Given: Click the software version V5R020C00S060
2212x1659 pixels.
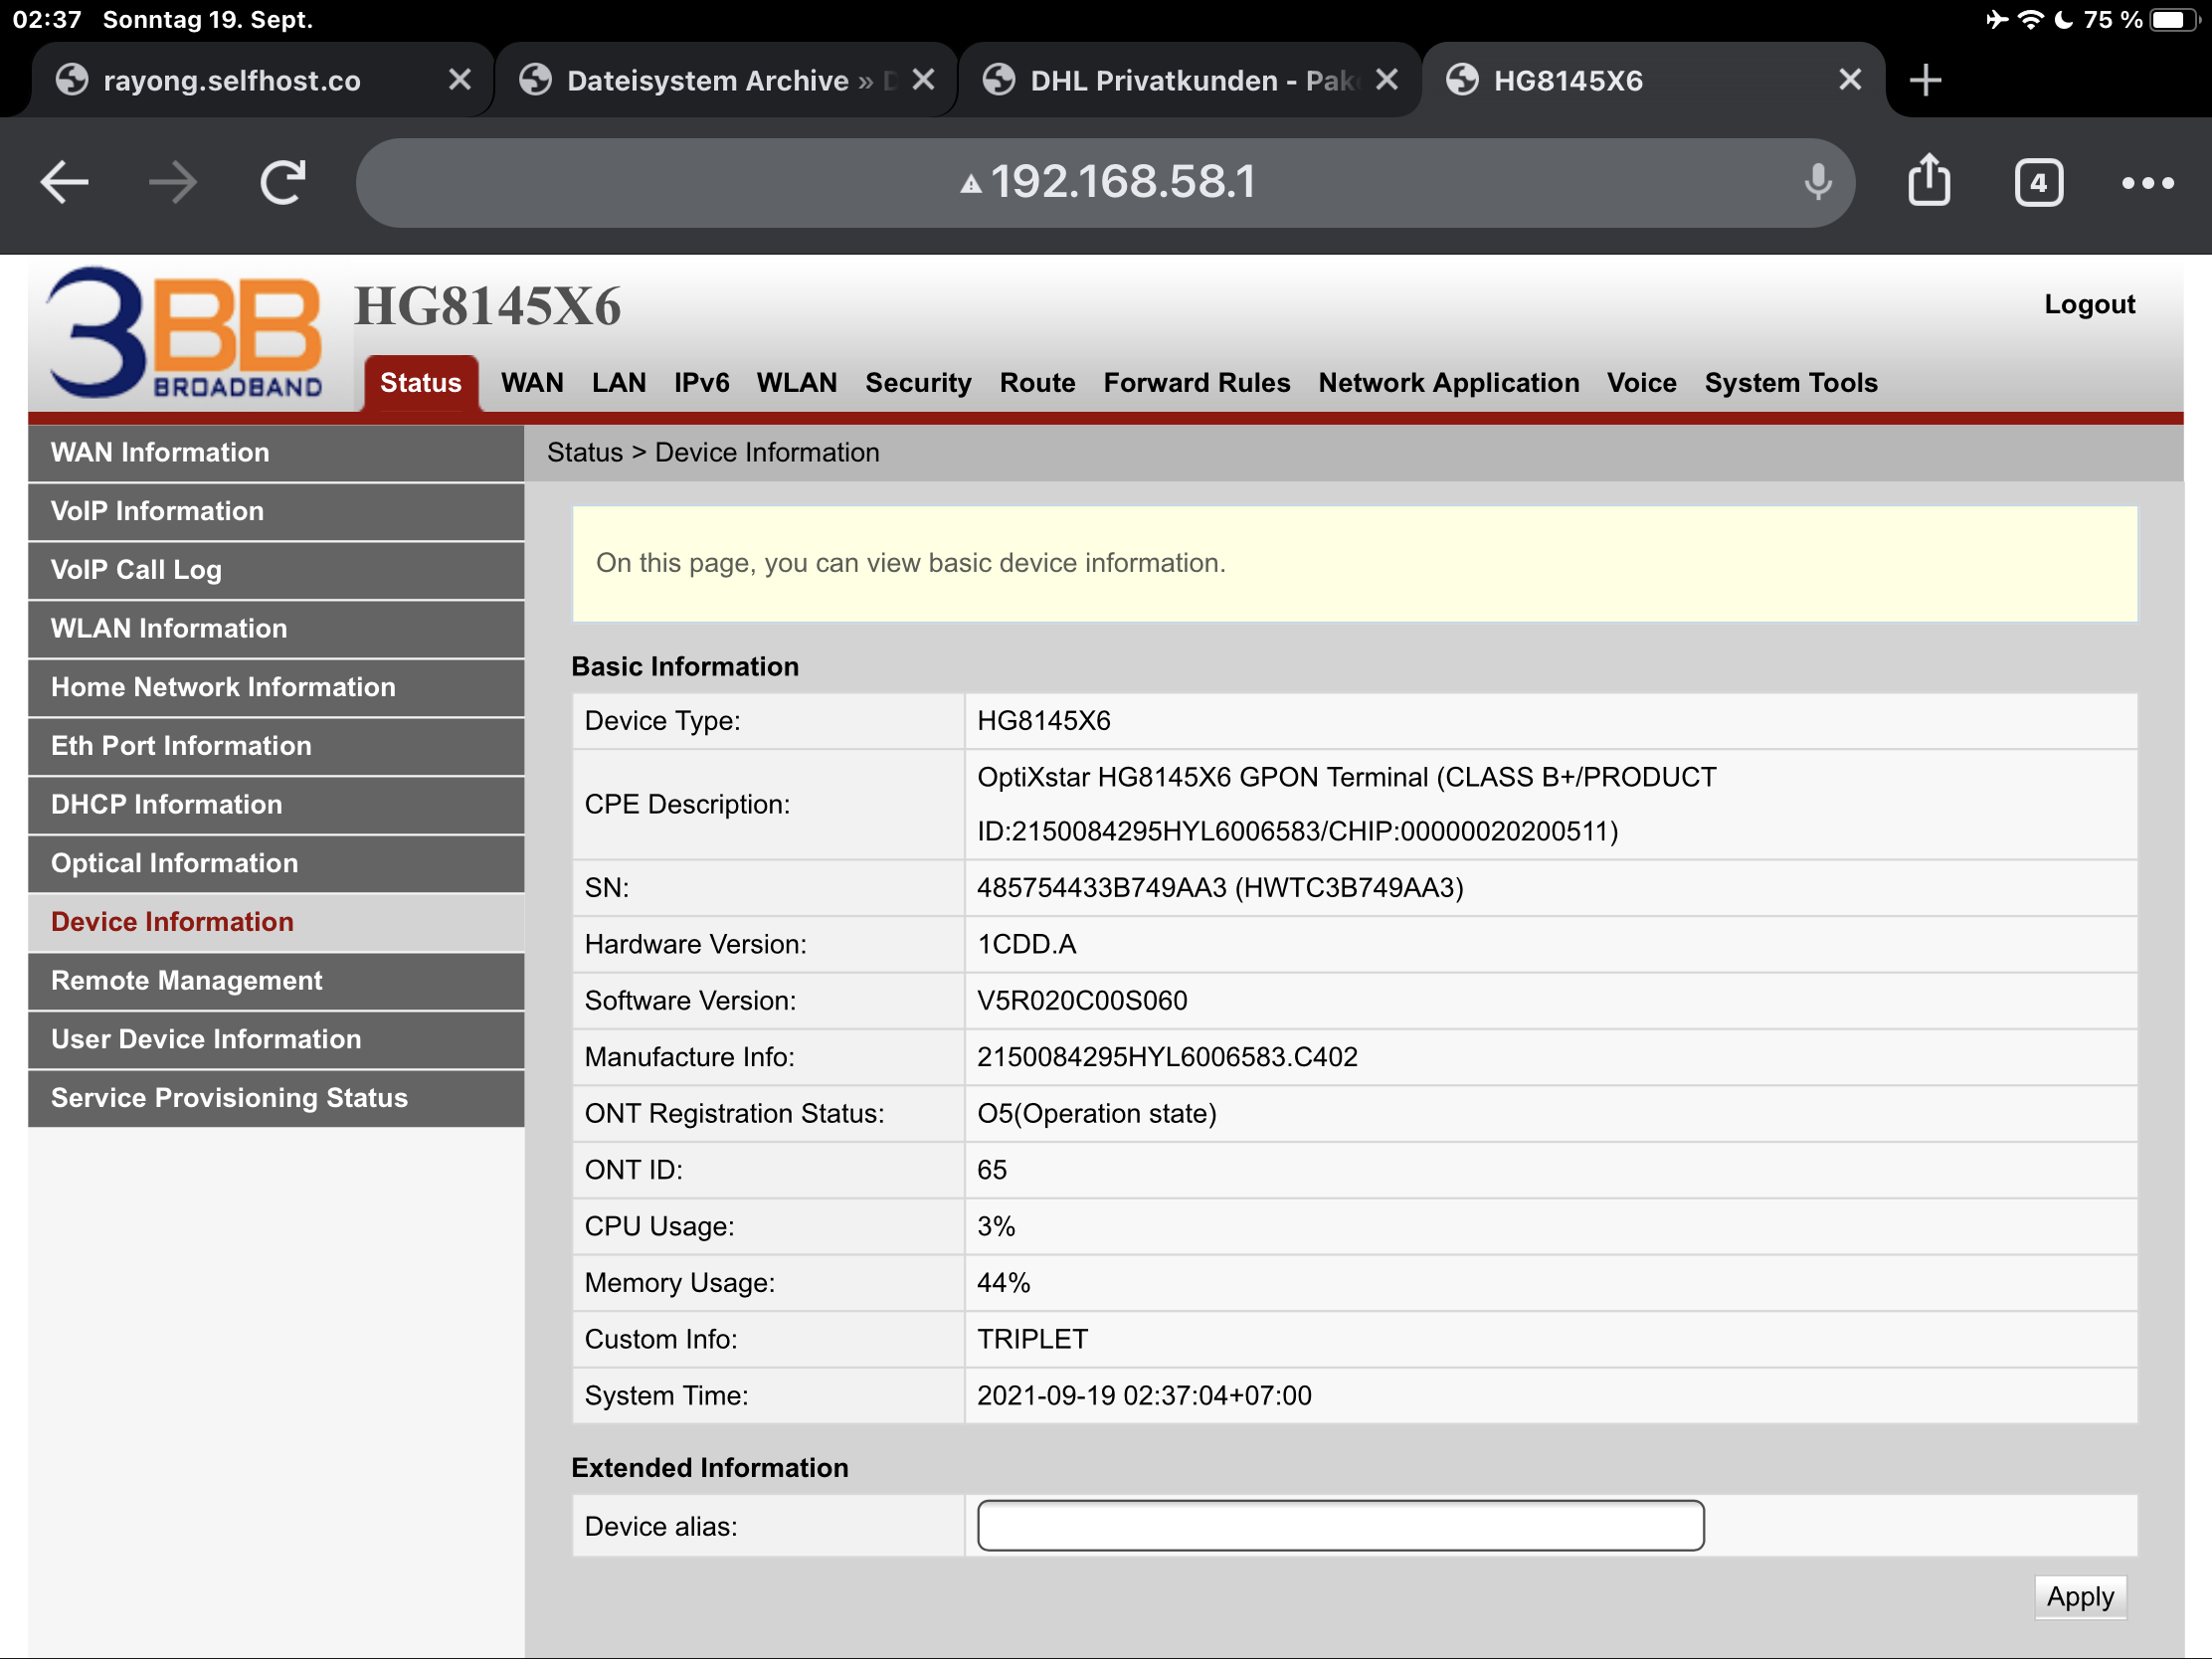Looking at the screenshot, I should coord(1082,1001).
